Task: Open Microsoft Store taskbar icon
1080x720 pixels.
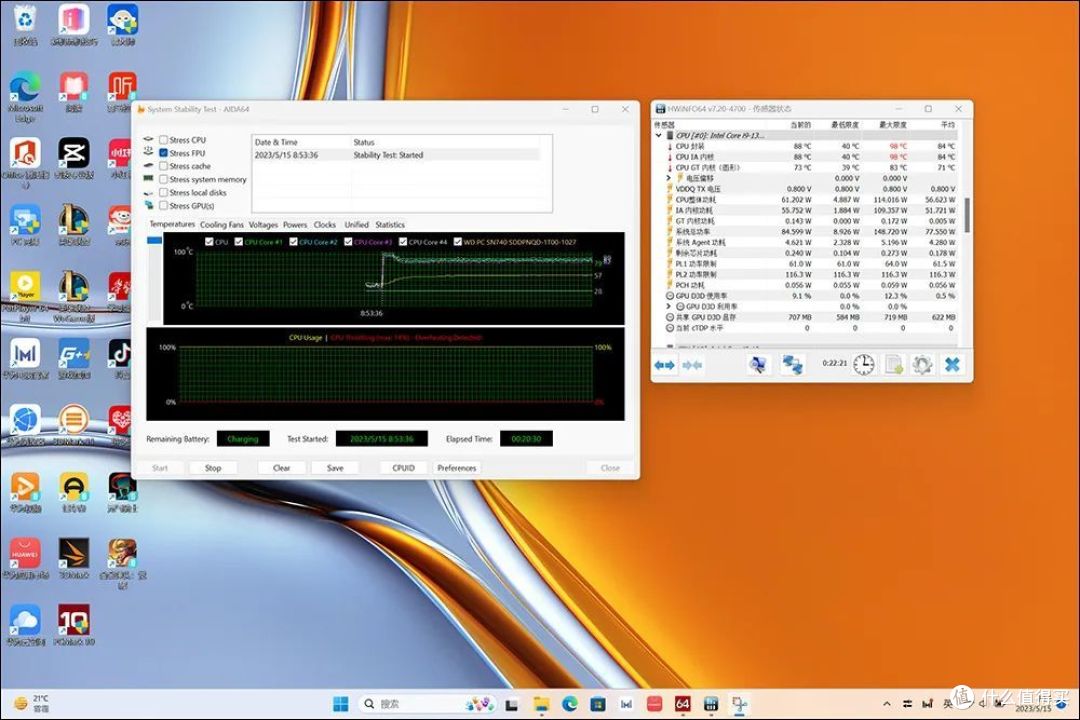Action: 598,703
